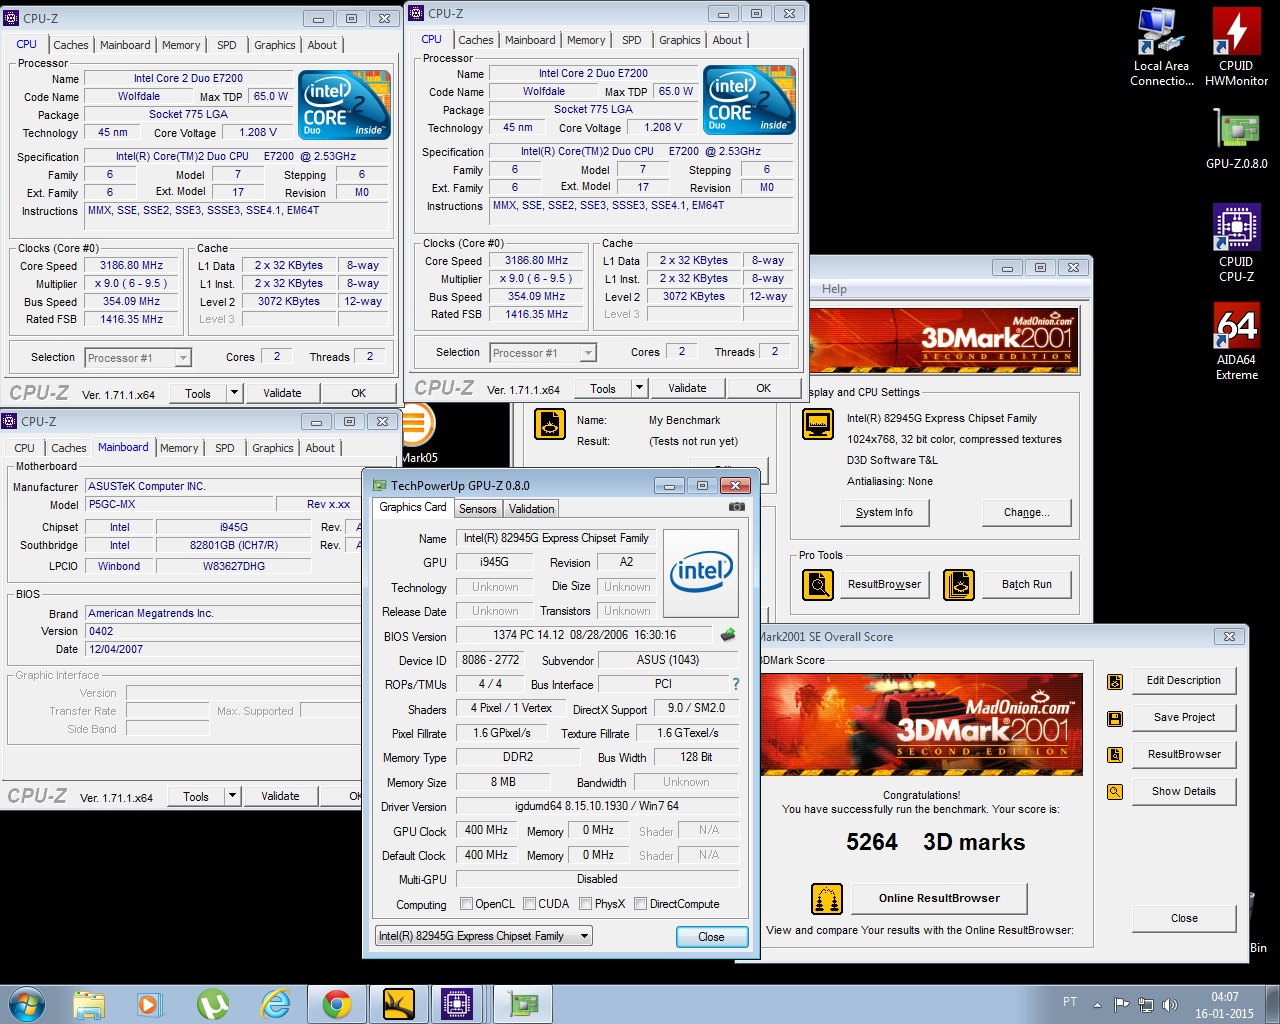Click the Online ResultBrowser icon
This screenshot has width=1280, height=1024.
tap(827, 899)
